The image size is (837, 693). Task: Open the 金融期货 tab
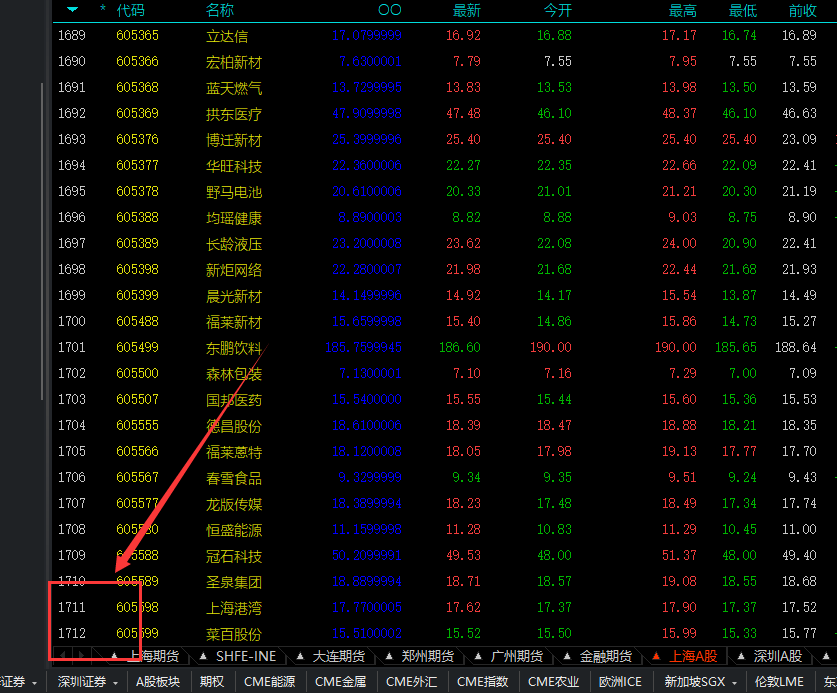[x=606, y=656]
